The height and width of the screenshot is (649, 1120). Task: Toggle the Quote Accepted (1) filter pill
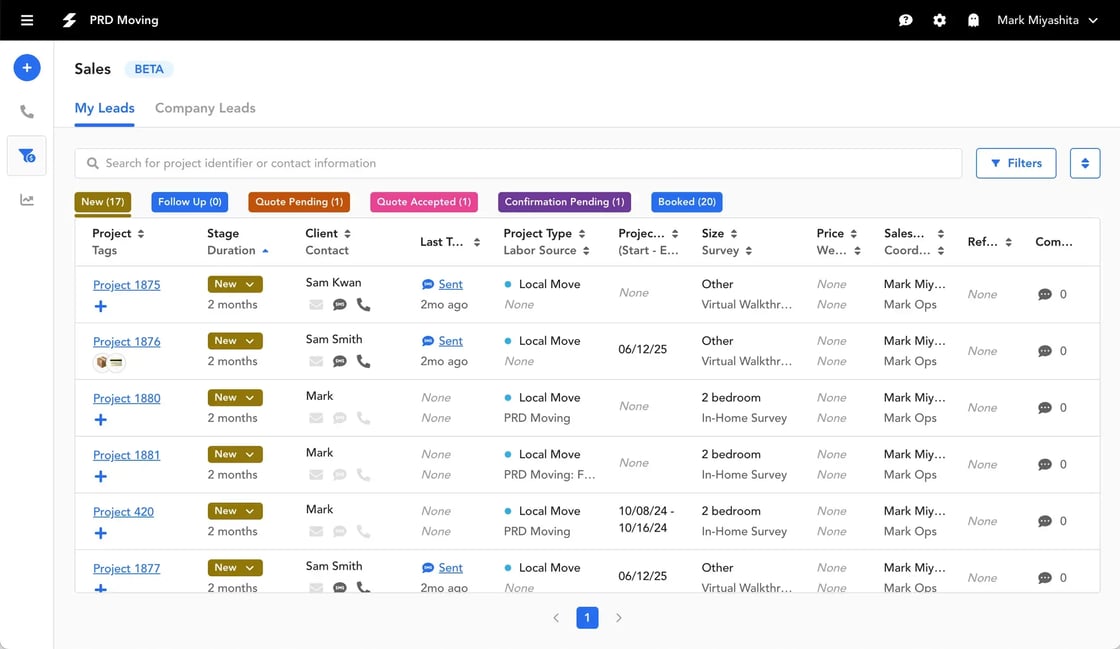[x=423, y=201]
